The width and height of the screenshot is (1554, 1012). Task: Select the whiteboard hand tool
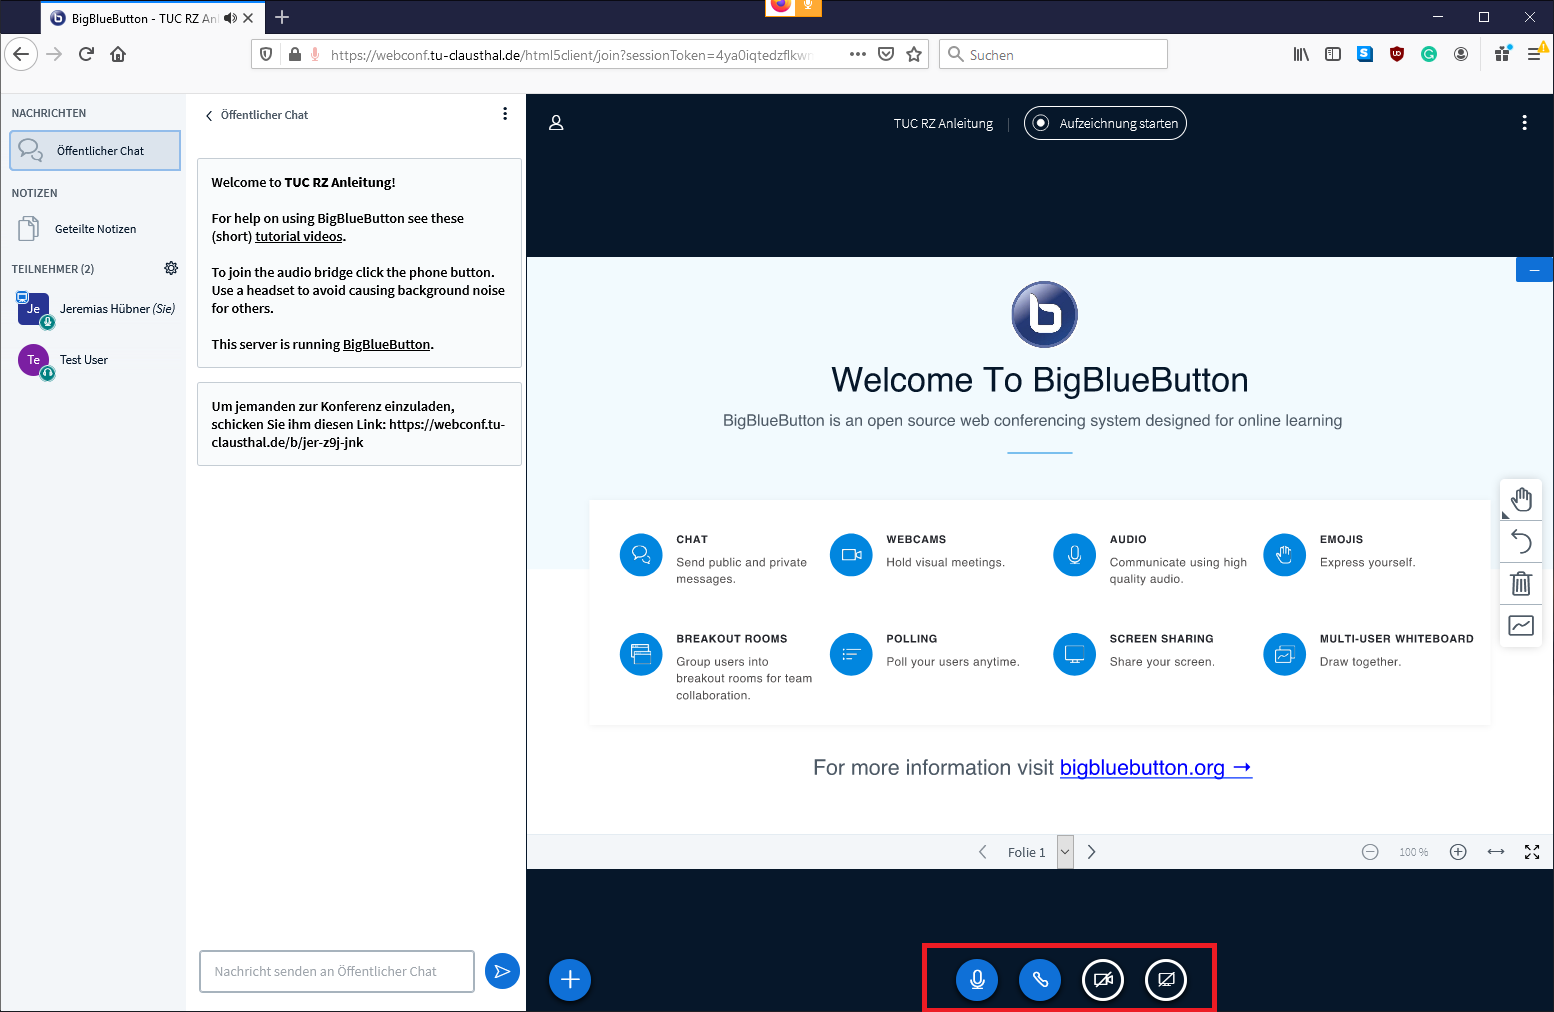pyautogui.click(x=1521, y=499)
